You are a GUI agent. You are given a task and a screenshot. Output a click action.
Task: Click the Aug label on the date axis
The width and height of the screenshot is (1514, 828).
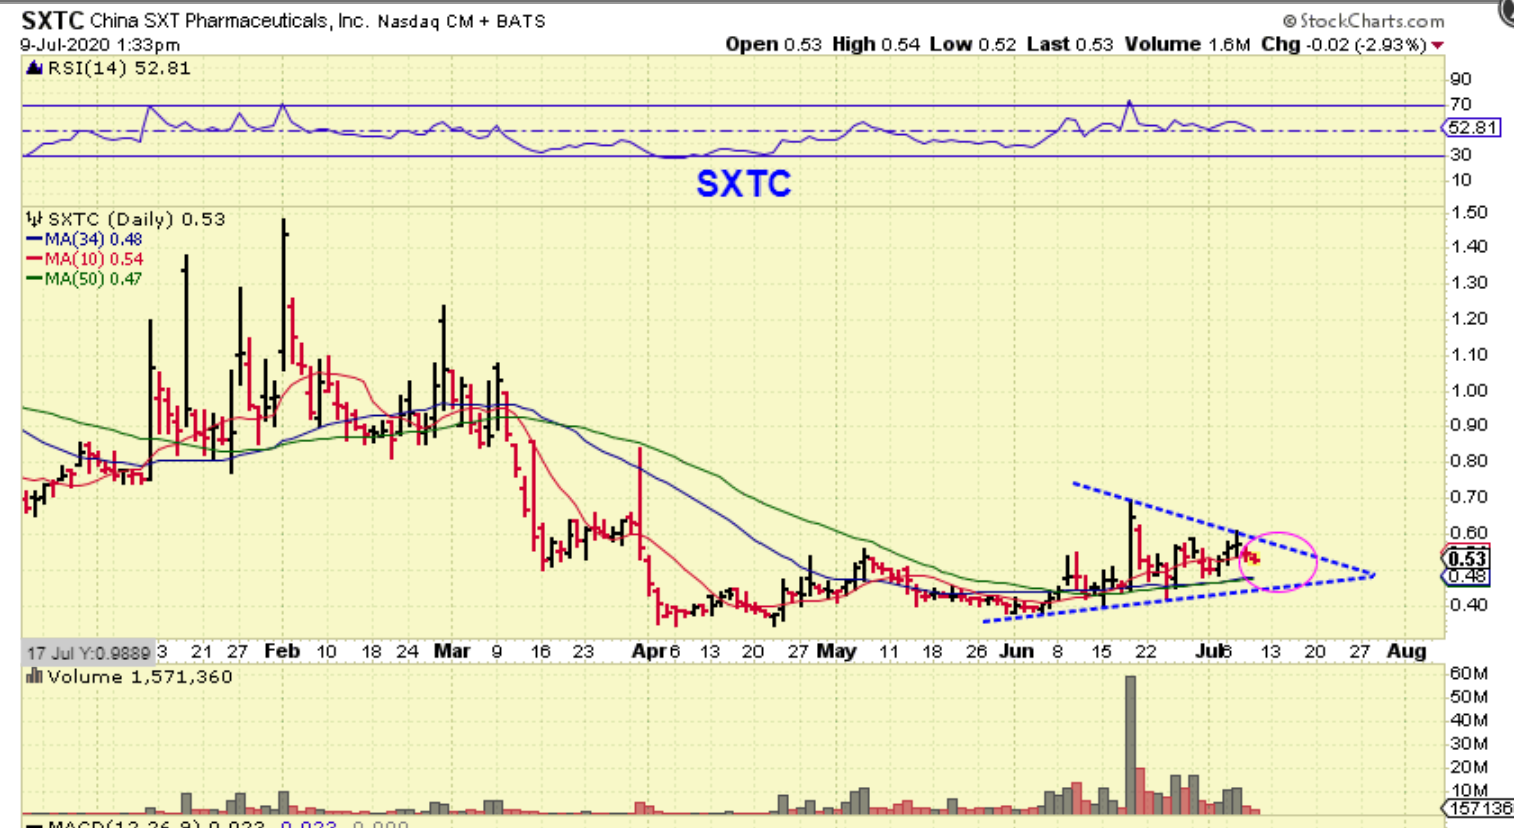coord(1406,651)
